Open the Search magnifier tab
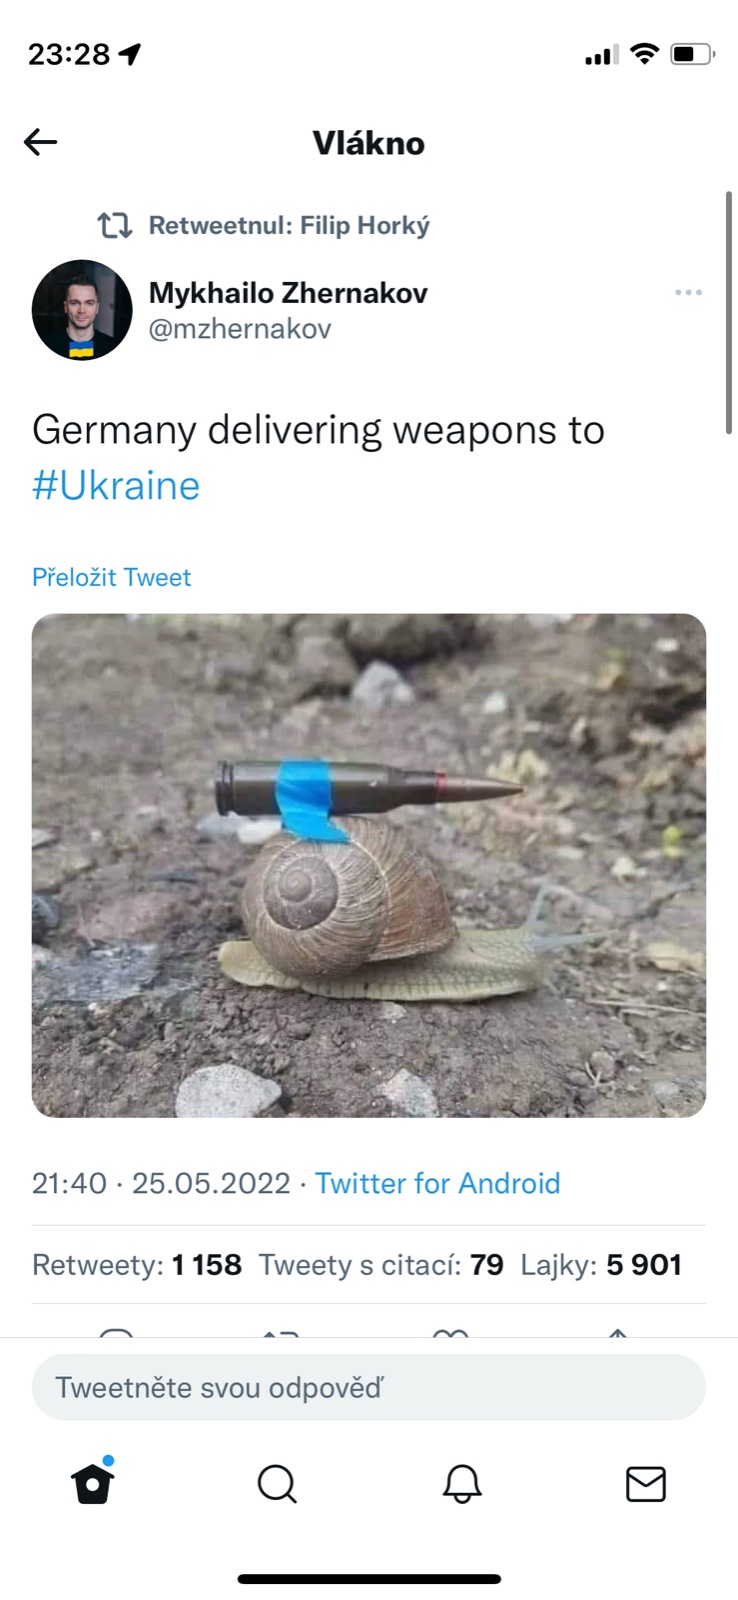738x1600 pixels. (x=277, y=1484)
